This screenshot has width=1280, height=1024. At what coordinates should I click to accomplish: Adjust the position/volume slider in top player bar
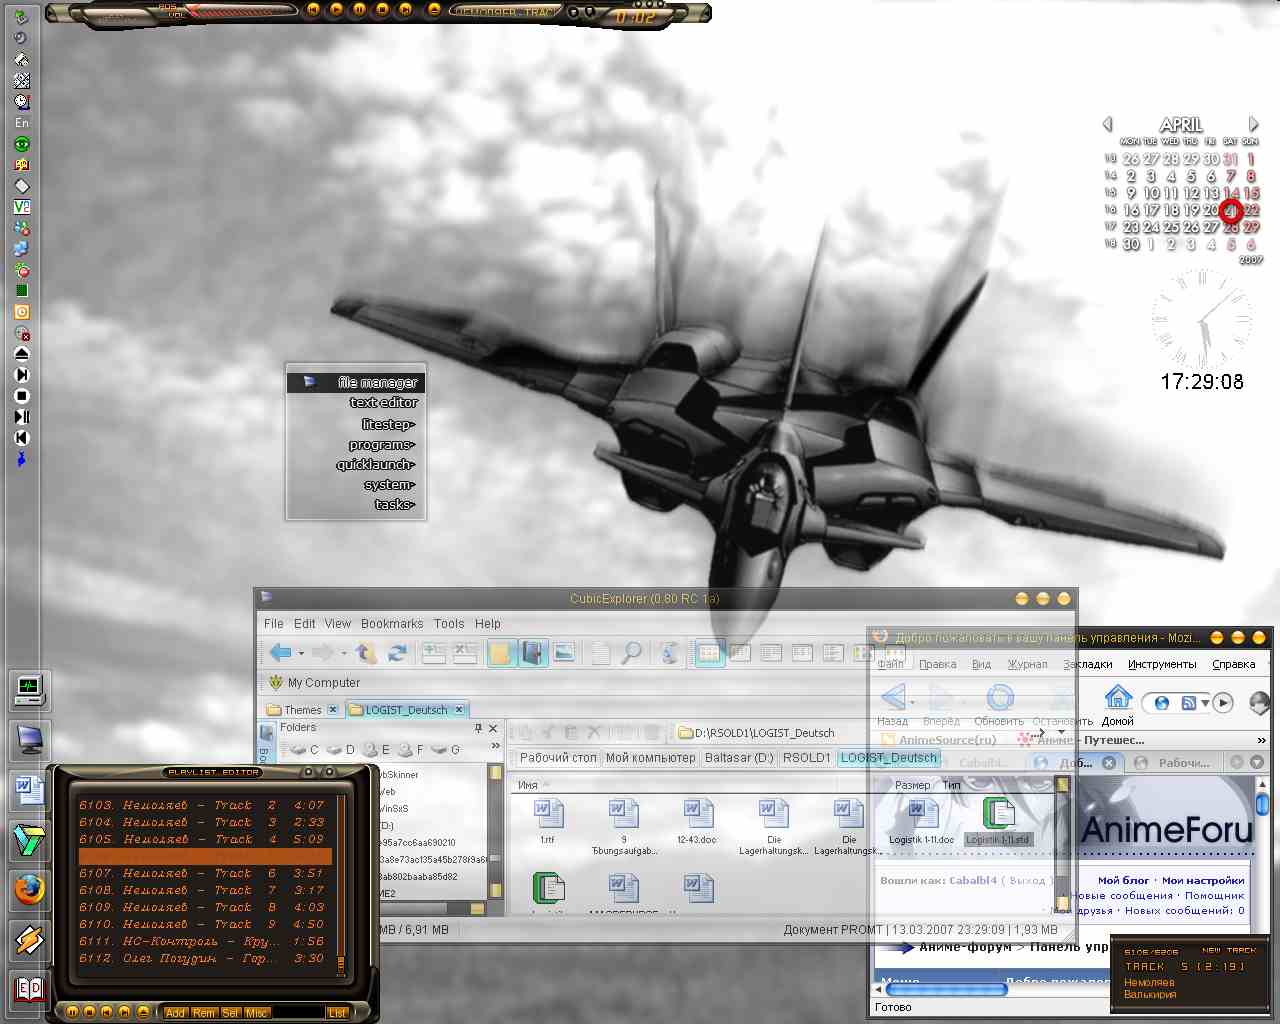point(240,13)
